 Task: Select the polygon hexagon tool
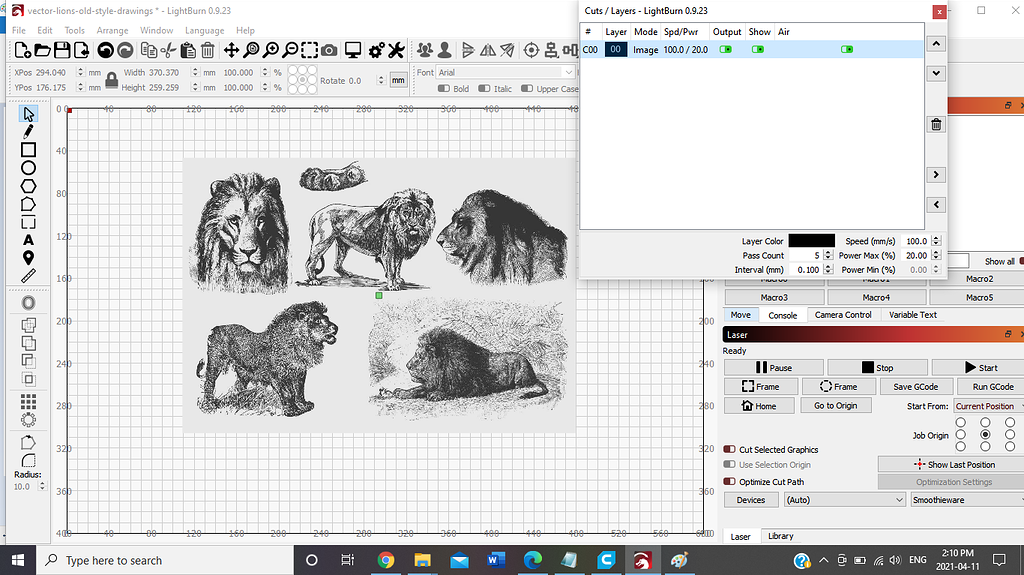coord(28,186)
